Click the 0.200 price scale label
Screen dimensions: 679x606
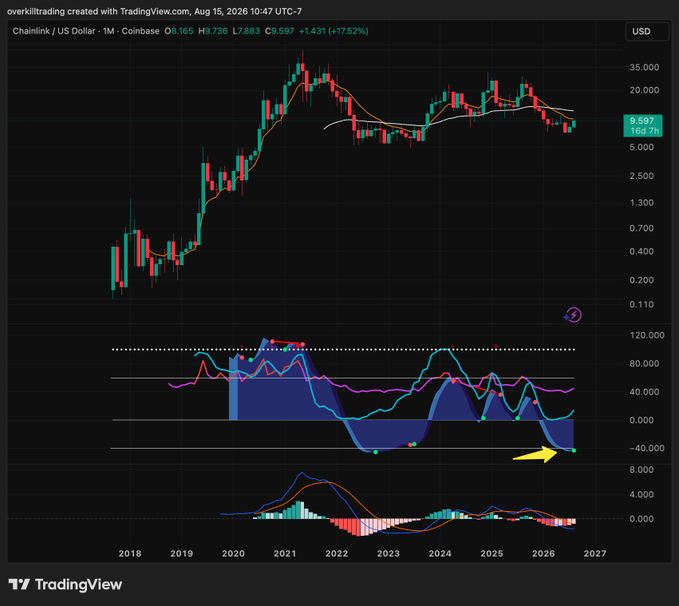pos(644,280)
